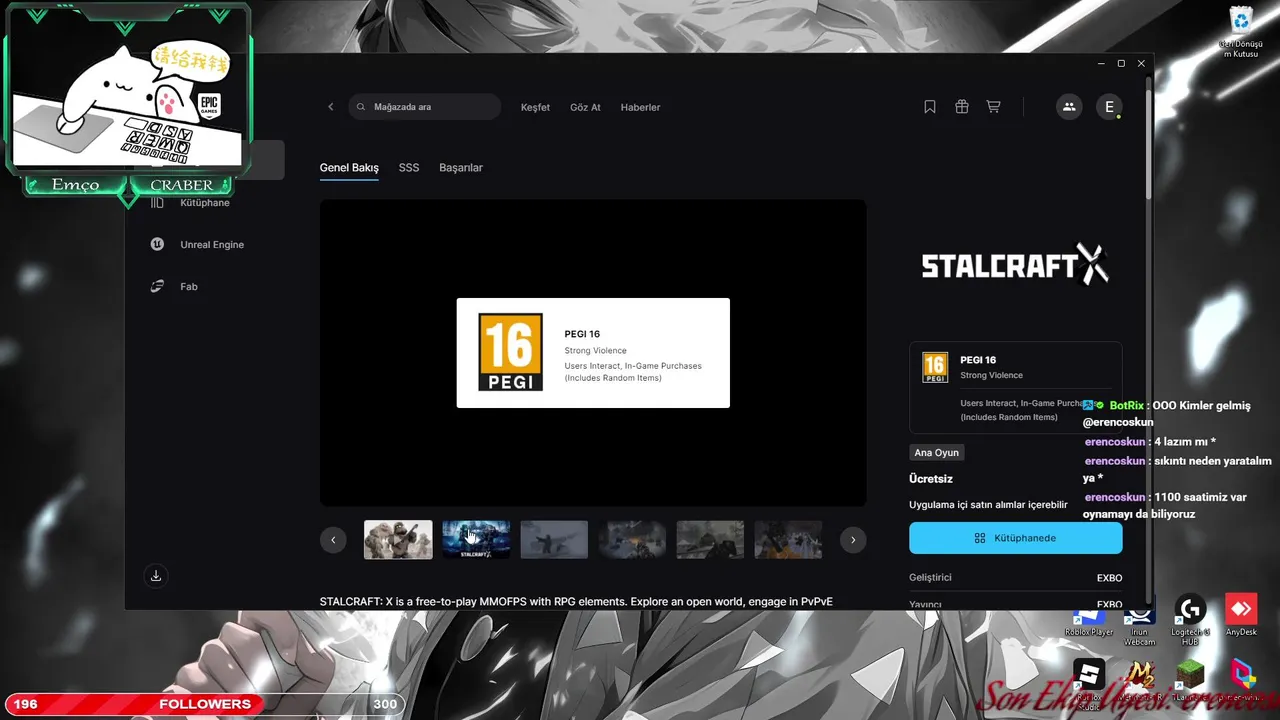This screenshot has width=1280, height=720.
Task: Select the fourth screenshot thumbnail
Action: pyautogui.click(x=632, y=540)
